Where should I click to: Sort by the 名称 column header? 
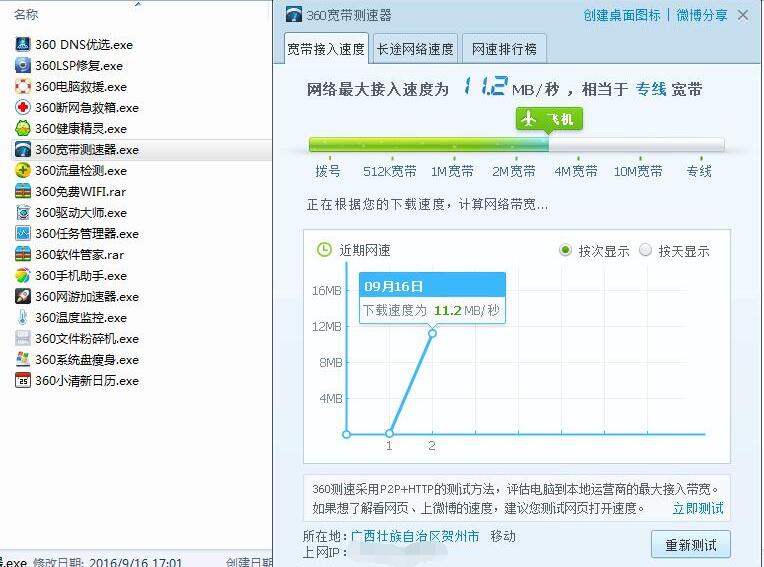click(26, 15)
